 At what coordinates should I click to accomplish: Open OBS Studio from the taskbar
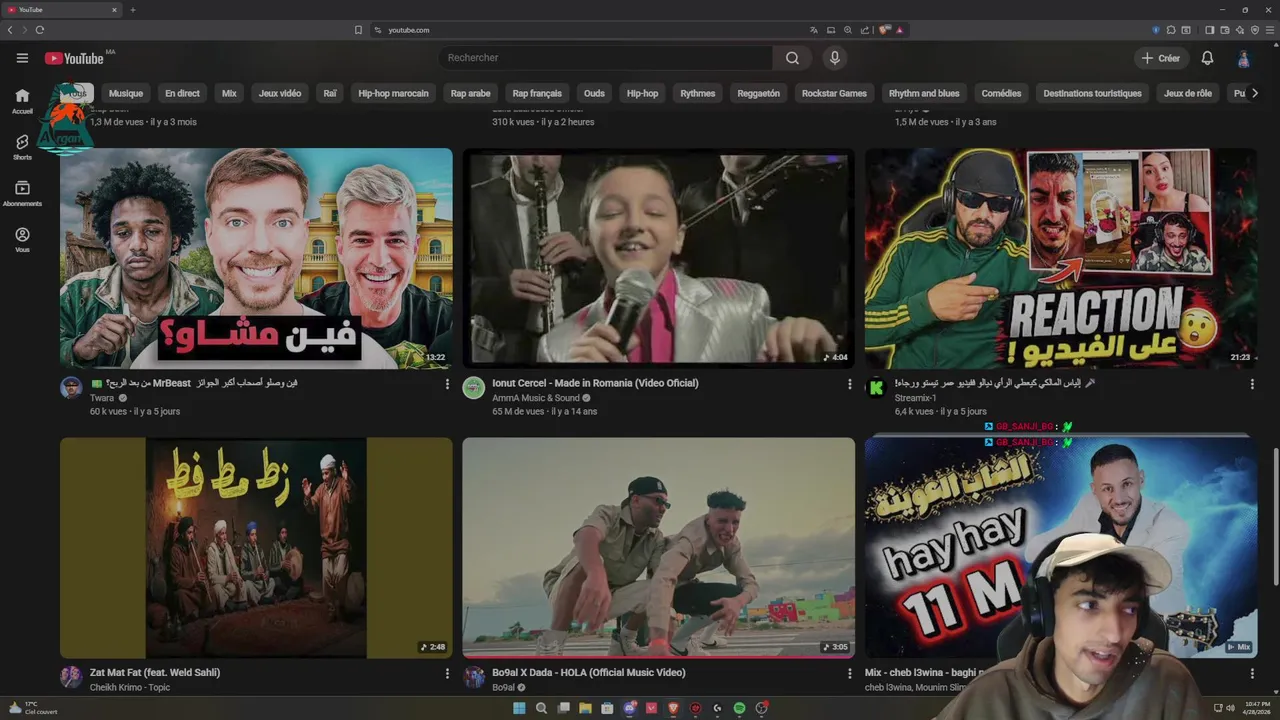[x=761, y=708]
